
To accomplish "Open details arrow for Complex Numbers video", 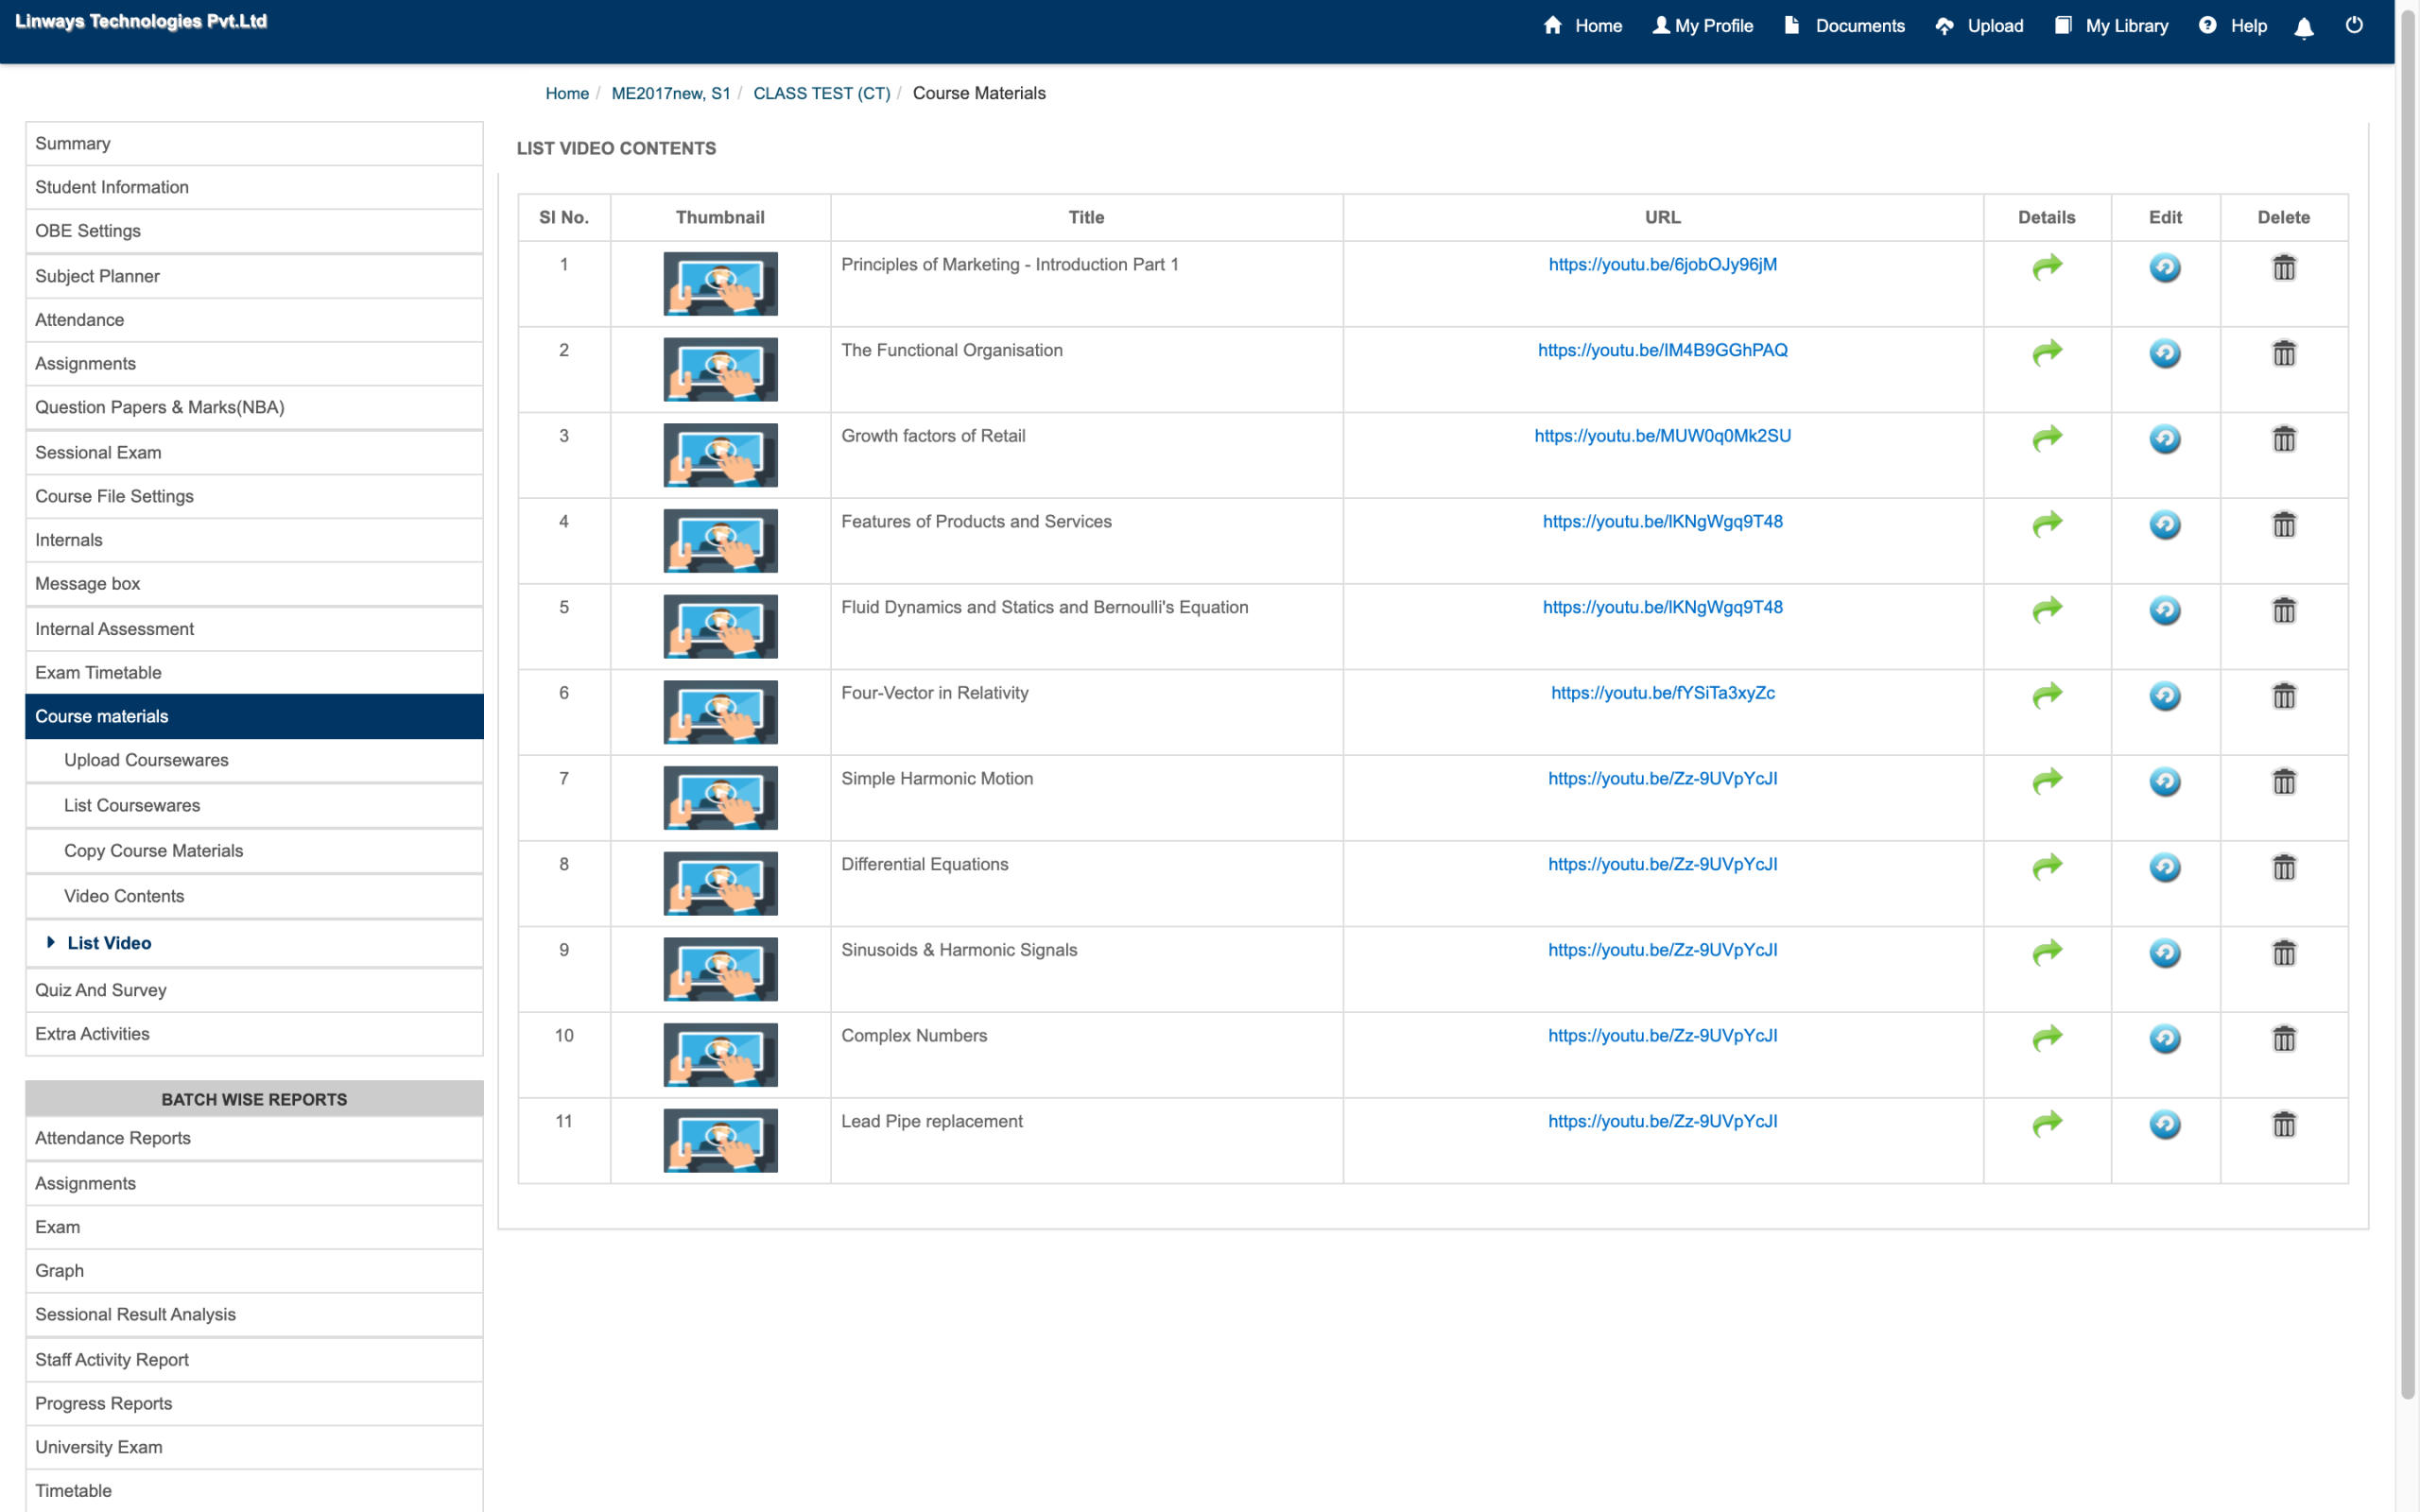I will click(x=2047, y=1038).
